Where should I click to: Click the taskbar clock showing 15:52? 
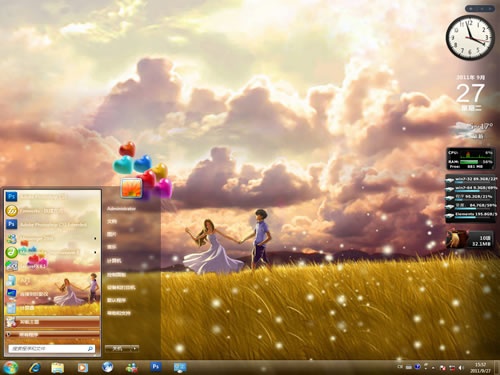tap(480, 368)
